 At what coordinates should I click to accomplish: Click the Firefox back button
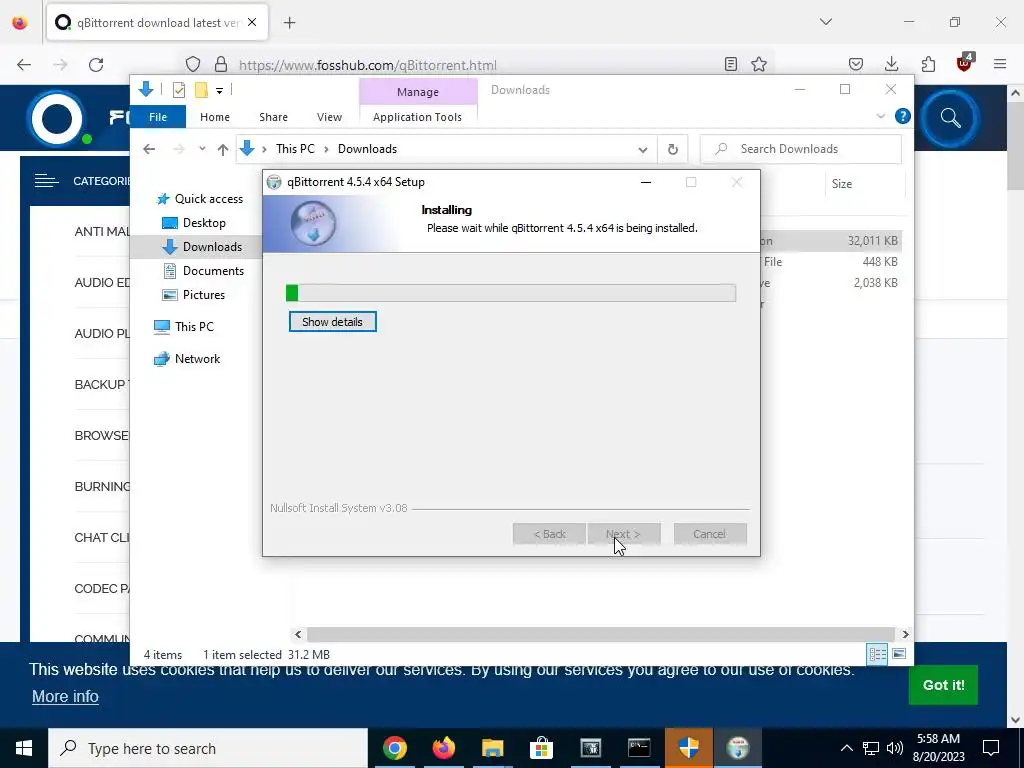[24, 65]
